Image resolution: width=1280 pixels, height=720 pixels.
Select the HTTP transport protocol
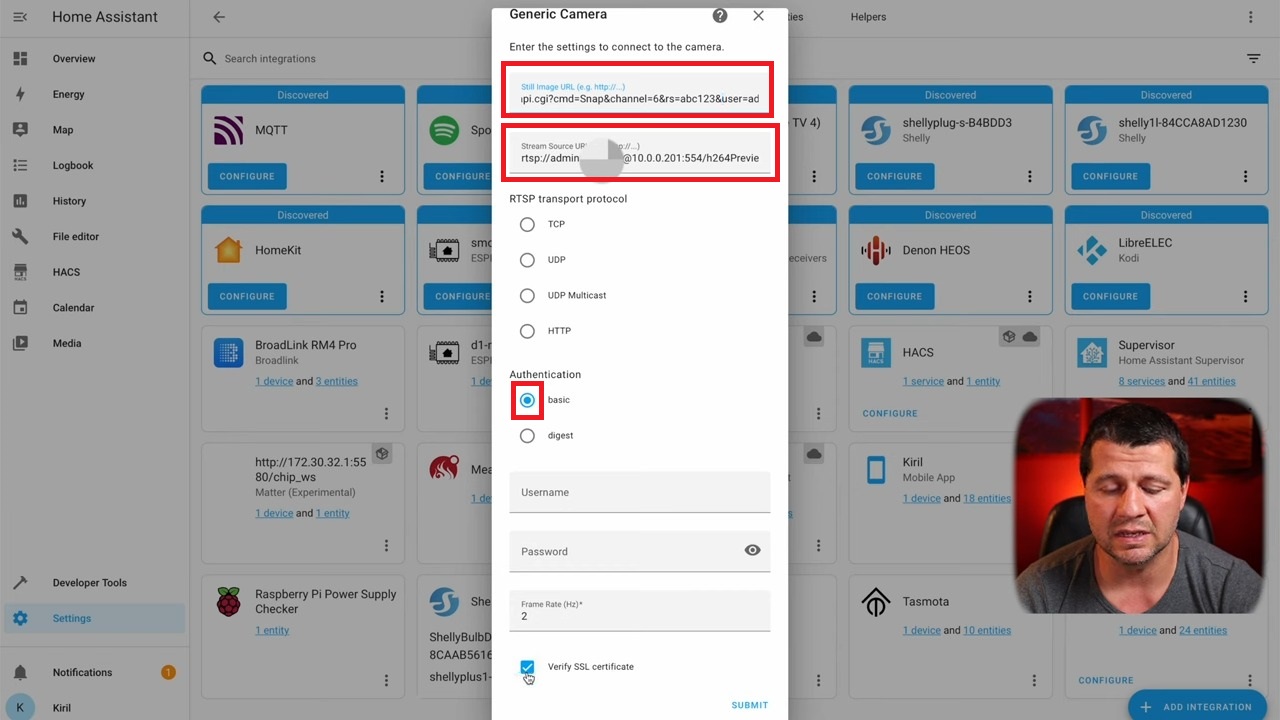[x=527, y=331]
